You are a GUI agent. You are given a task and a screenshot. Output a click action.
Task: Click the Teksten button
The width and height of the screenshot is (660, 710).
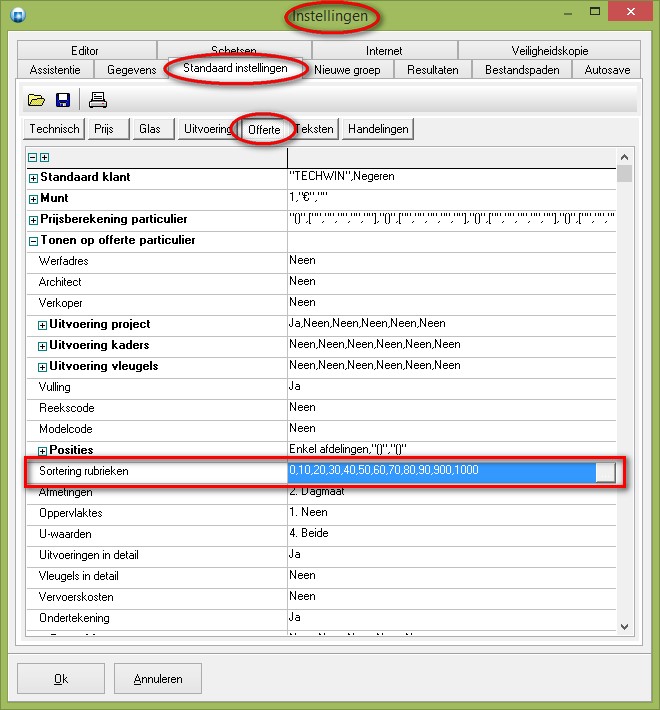(314, 129)
